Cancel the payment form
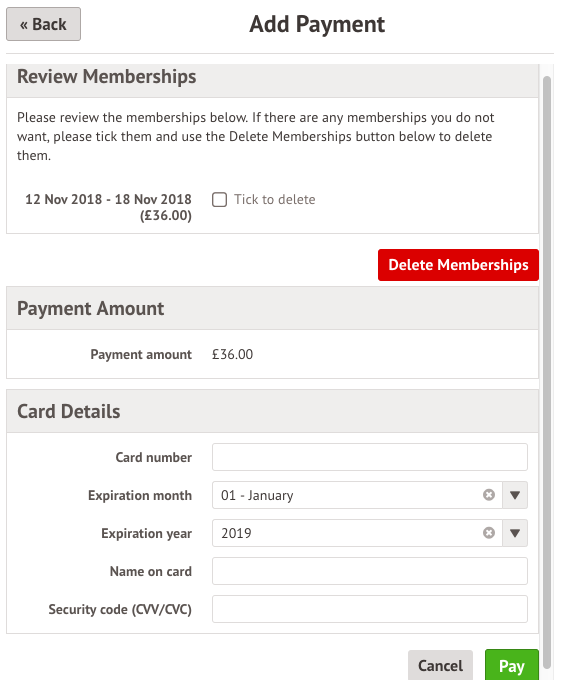Screen dimensions: 563x686 (x=440, y=665)
